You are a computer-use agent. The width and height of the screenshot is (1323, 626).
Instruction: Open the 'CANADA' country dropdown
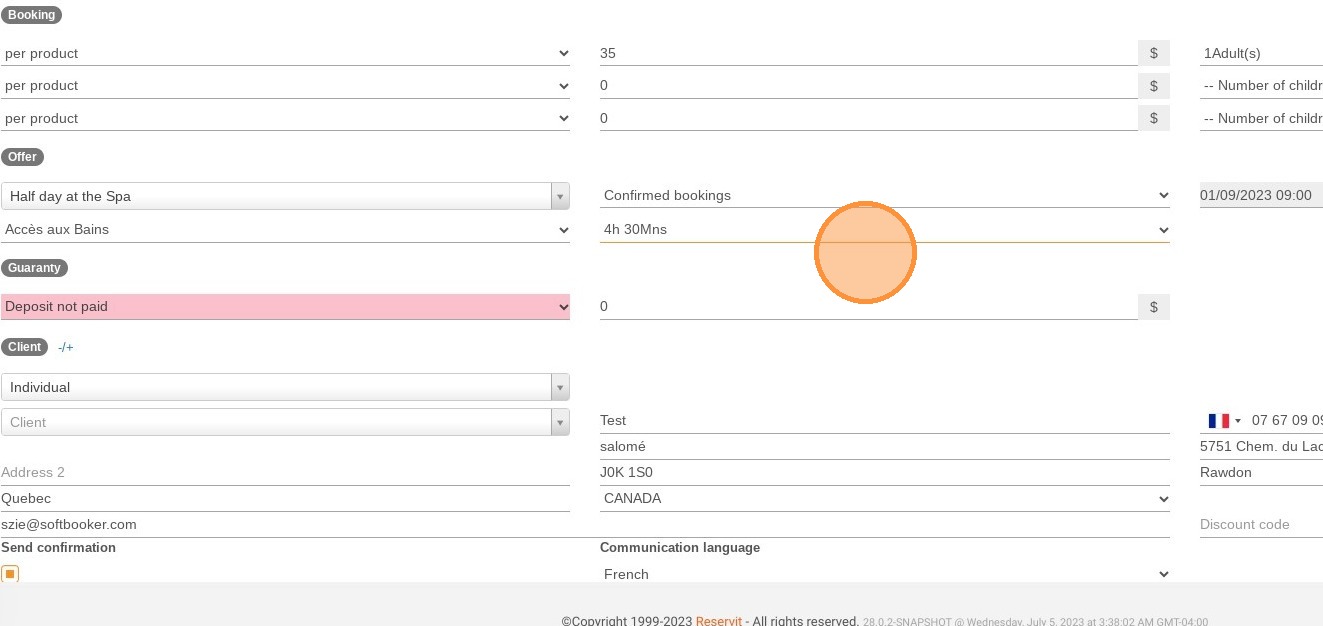click(x=885, y=498)
